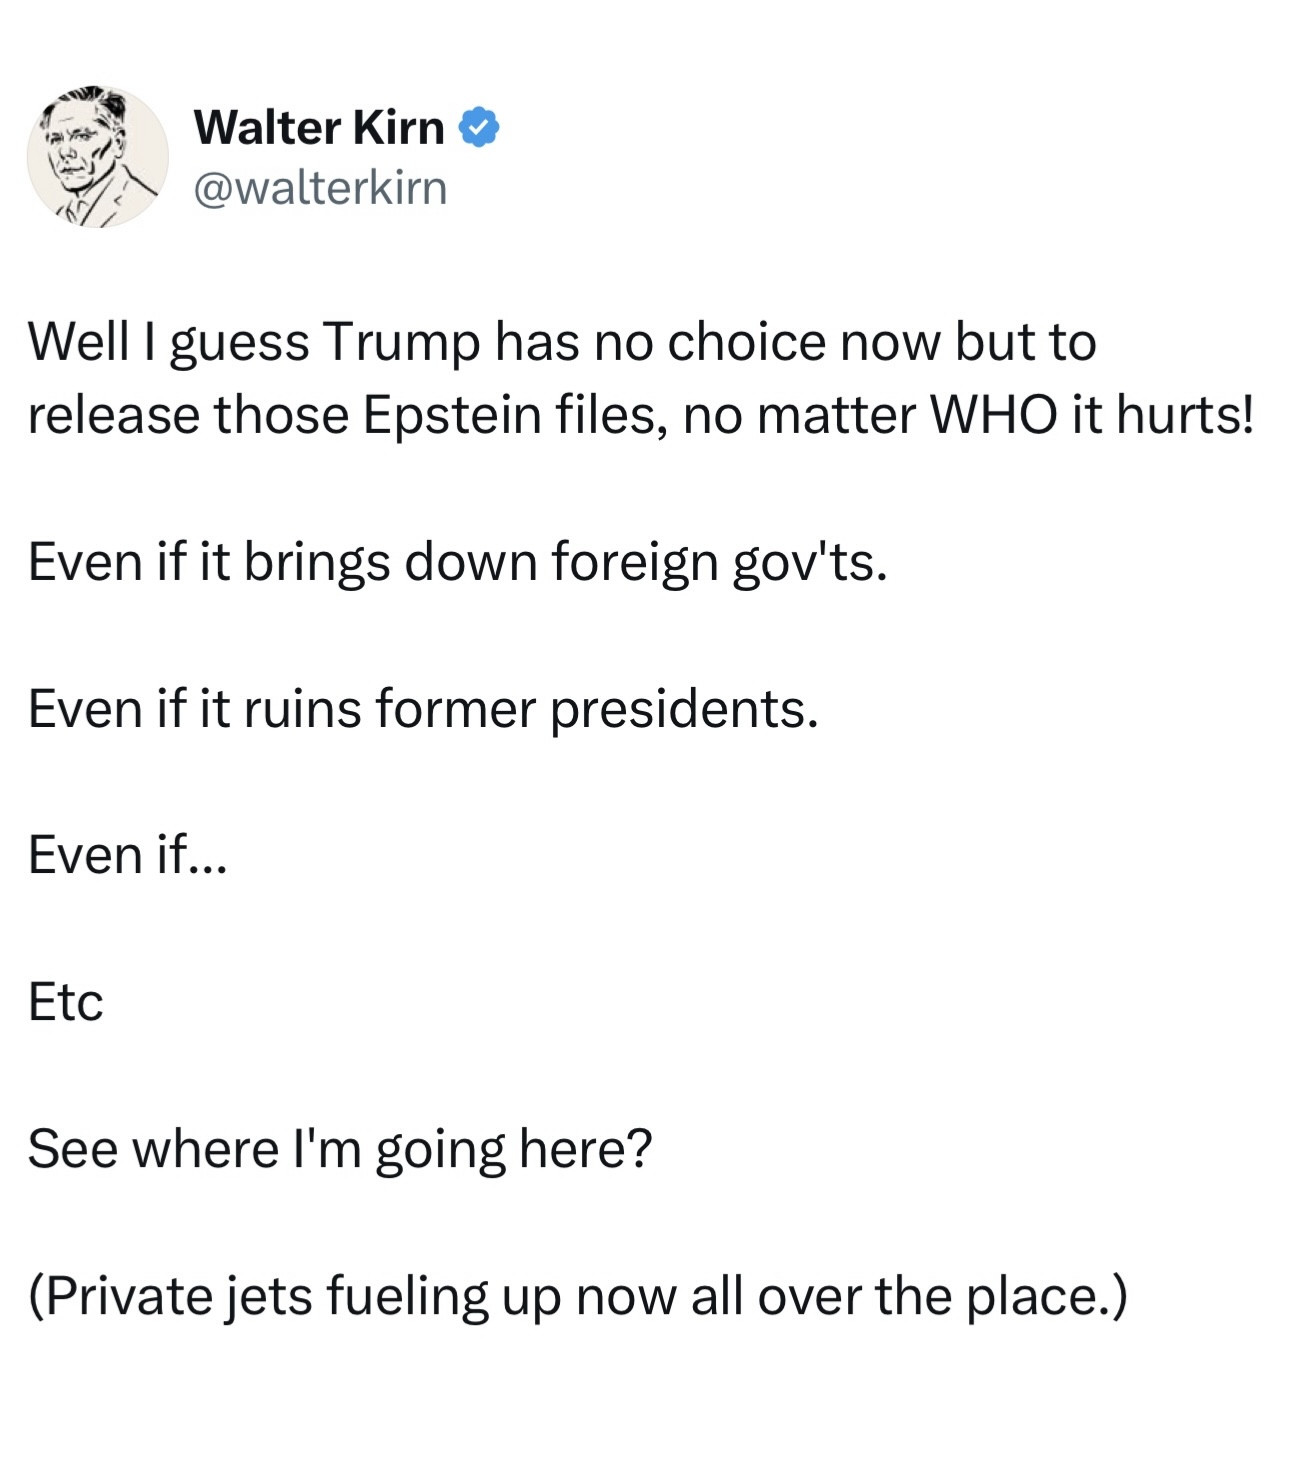Click the "Even if..." trailing line

click(x=128, y=855)
